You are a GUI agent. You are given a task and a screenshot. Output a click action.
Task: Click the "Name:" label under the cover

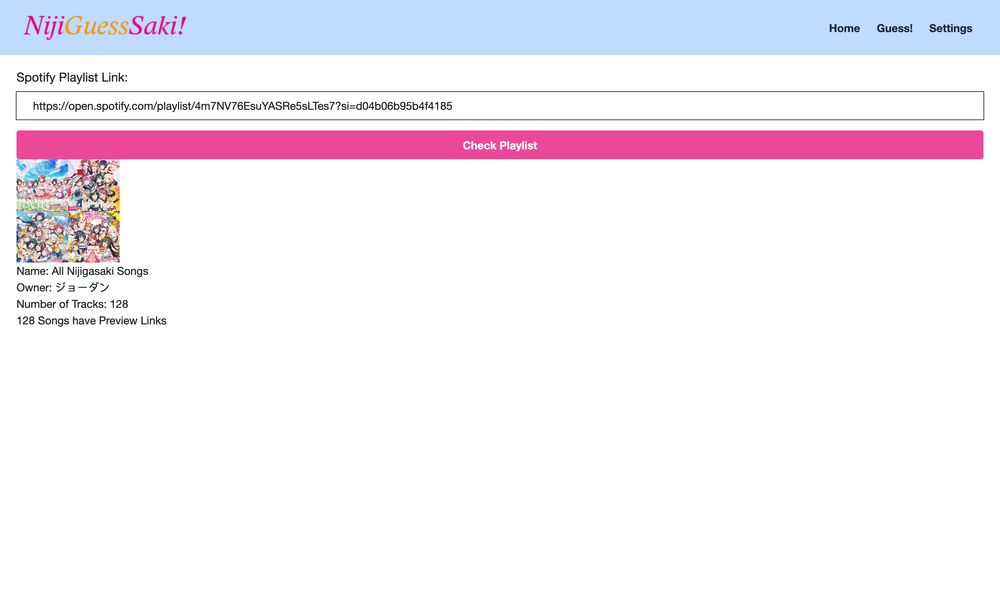click(32, 271)
